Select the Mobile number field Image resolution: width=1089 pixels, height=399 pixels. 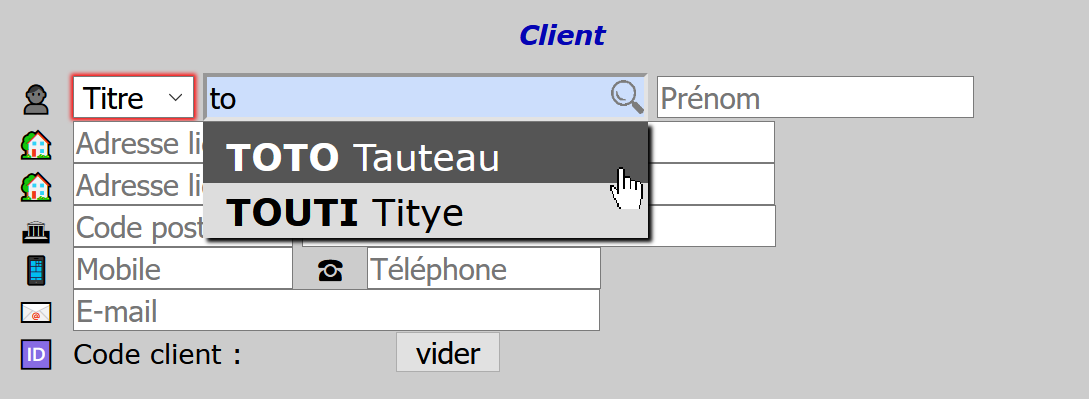(183, 269)
